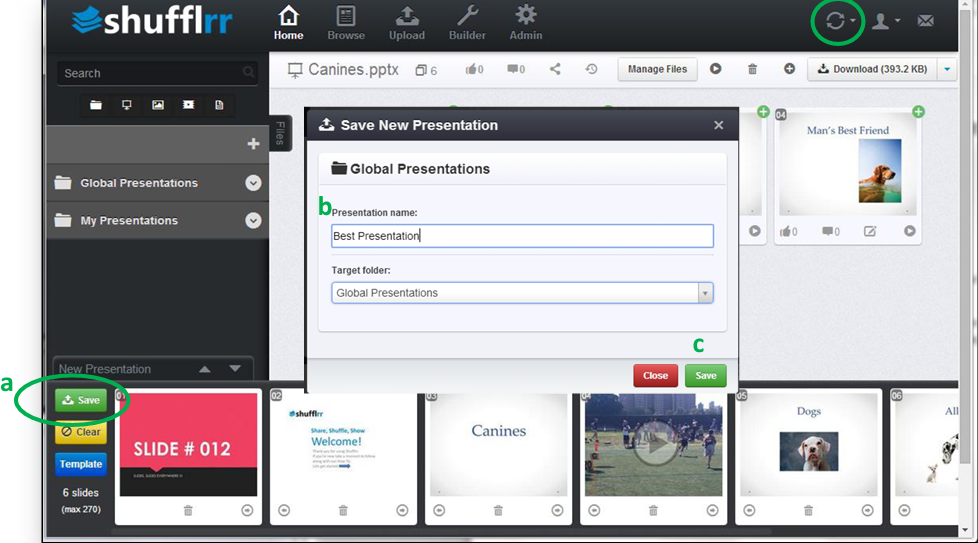978x543 pixels.
Task: Open the Target folder dropdown
Action: pyautogui.click(x=522, y=293)
